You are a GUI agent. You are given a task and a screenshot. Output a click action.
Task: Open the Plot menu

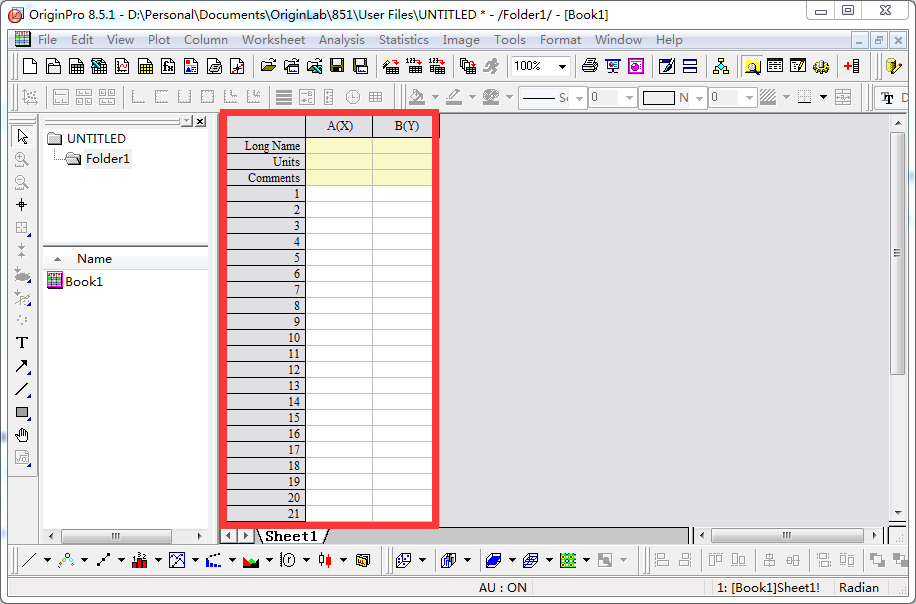[159, 40]
